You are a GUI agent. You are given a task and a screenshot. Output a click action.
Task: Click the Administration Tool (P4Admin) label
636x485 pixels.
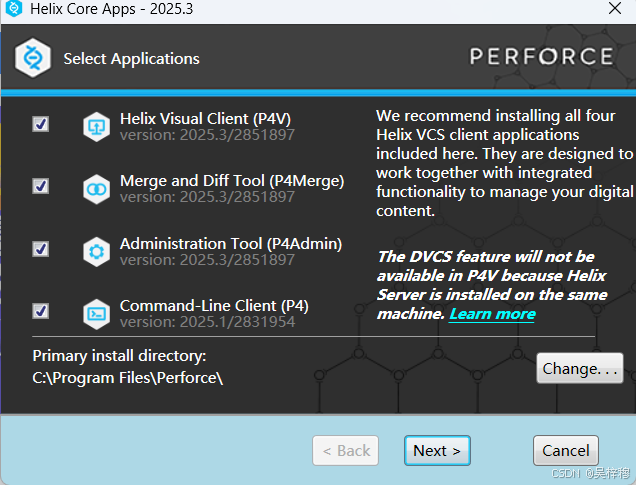(x=231, y=244)
